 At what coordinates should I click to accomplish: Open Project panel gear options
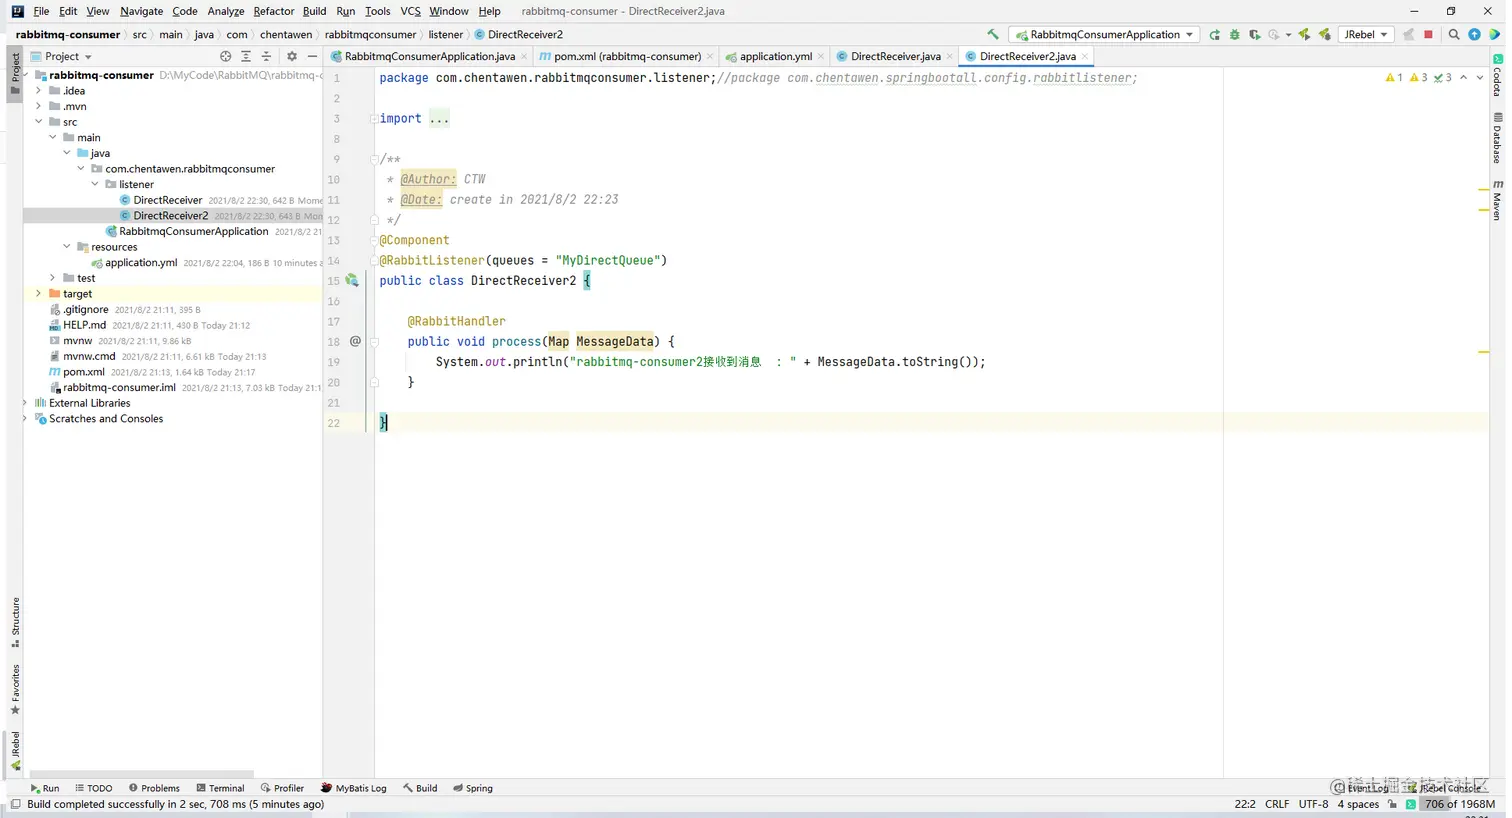pyautogui.click(x=292, y=57)
